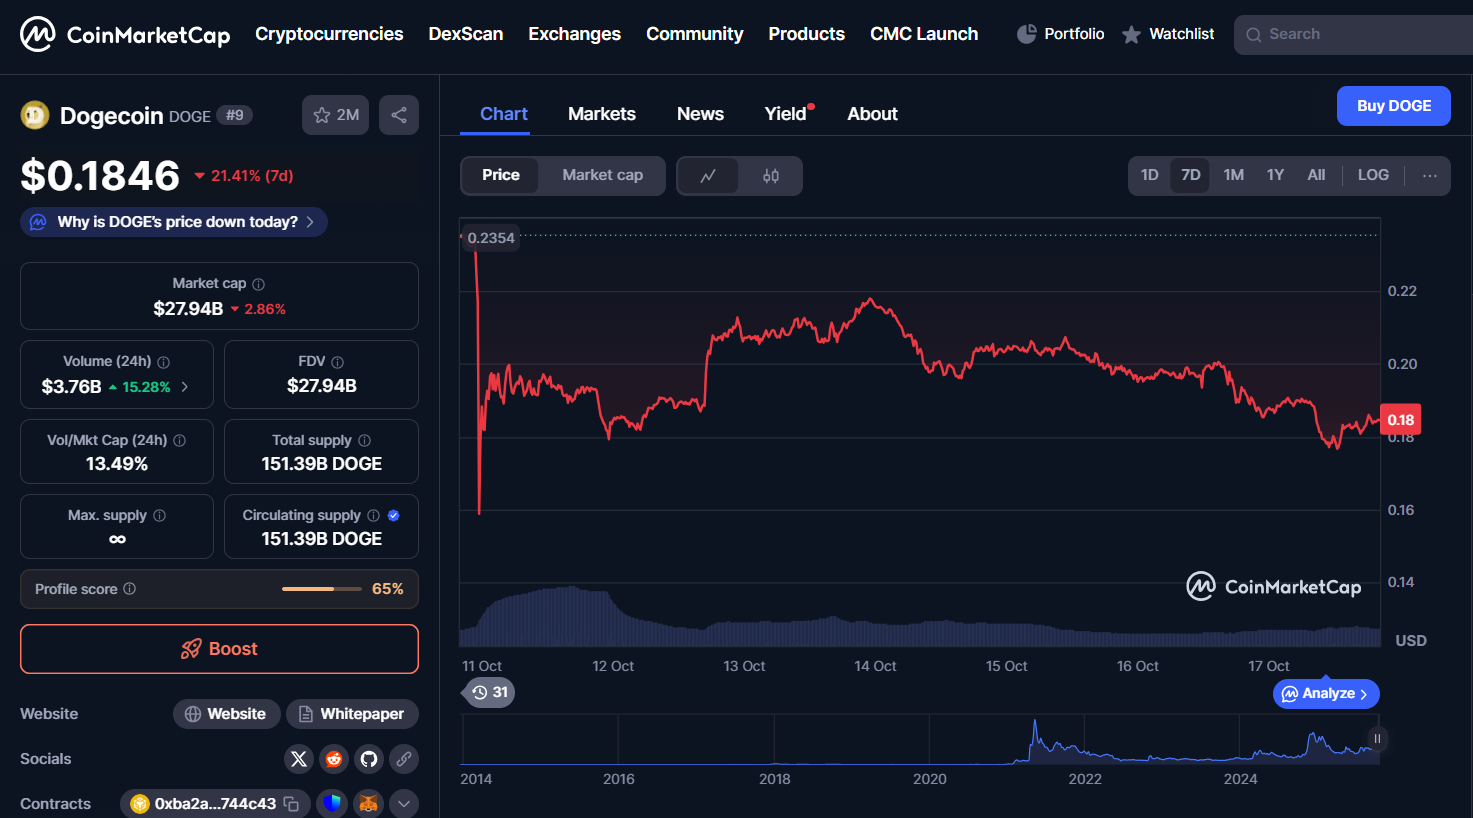Screen dimensions: 1473x818
Task: Click the timeline range slider handle
Action: 1377,739
